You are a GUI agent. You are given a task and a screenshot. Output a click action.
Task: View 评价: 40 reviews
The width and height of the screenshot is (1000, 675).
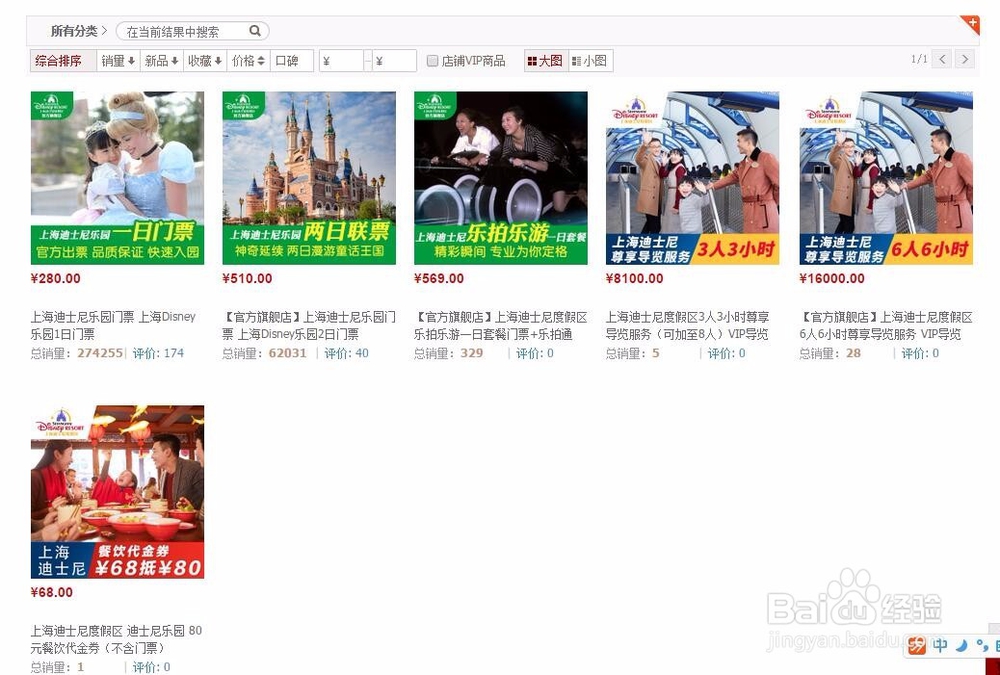point(346,353)
